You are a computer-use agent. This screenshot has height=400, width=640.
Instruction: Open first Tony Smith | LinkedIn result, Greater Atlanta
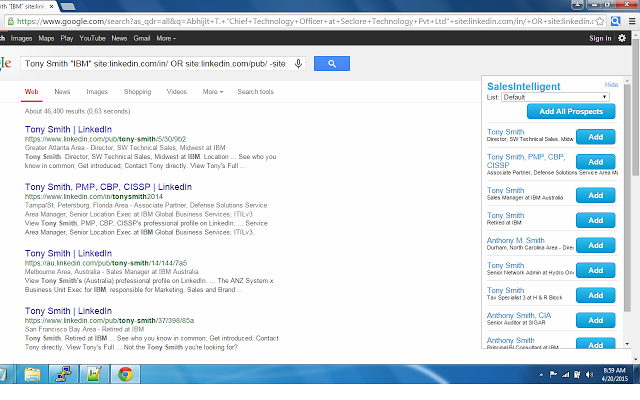(68, 129)
